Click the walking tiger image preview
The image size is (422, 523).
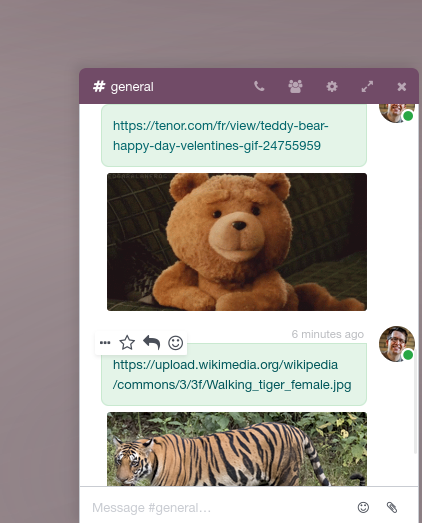tap(237, 449)
